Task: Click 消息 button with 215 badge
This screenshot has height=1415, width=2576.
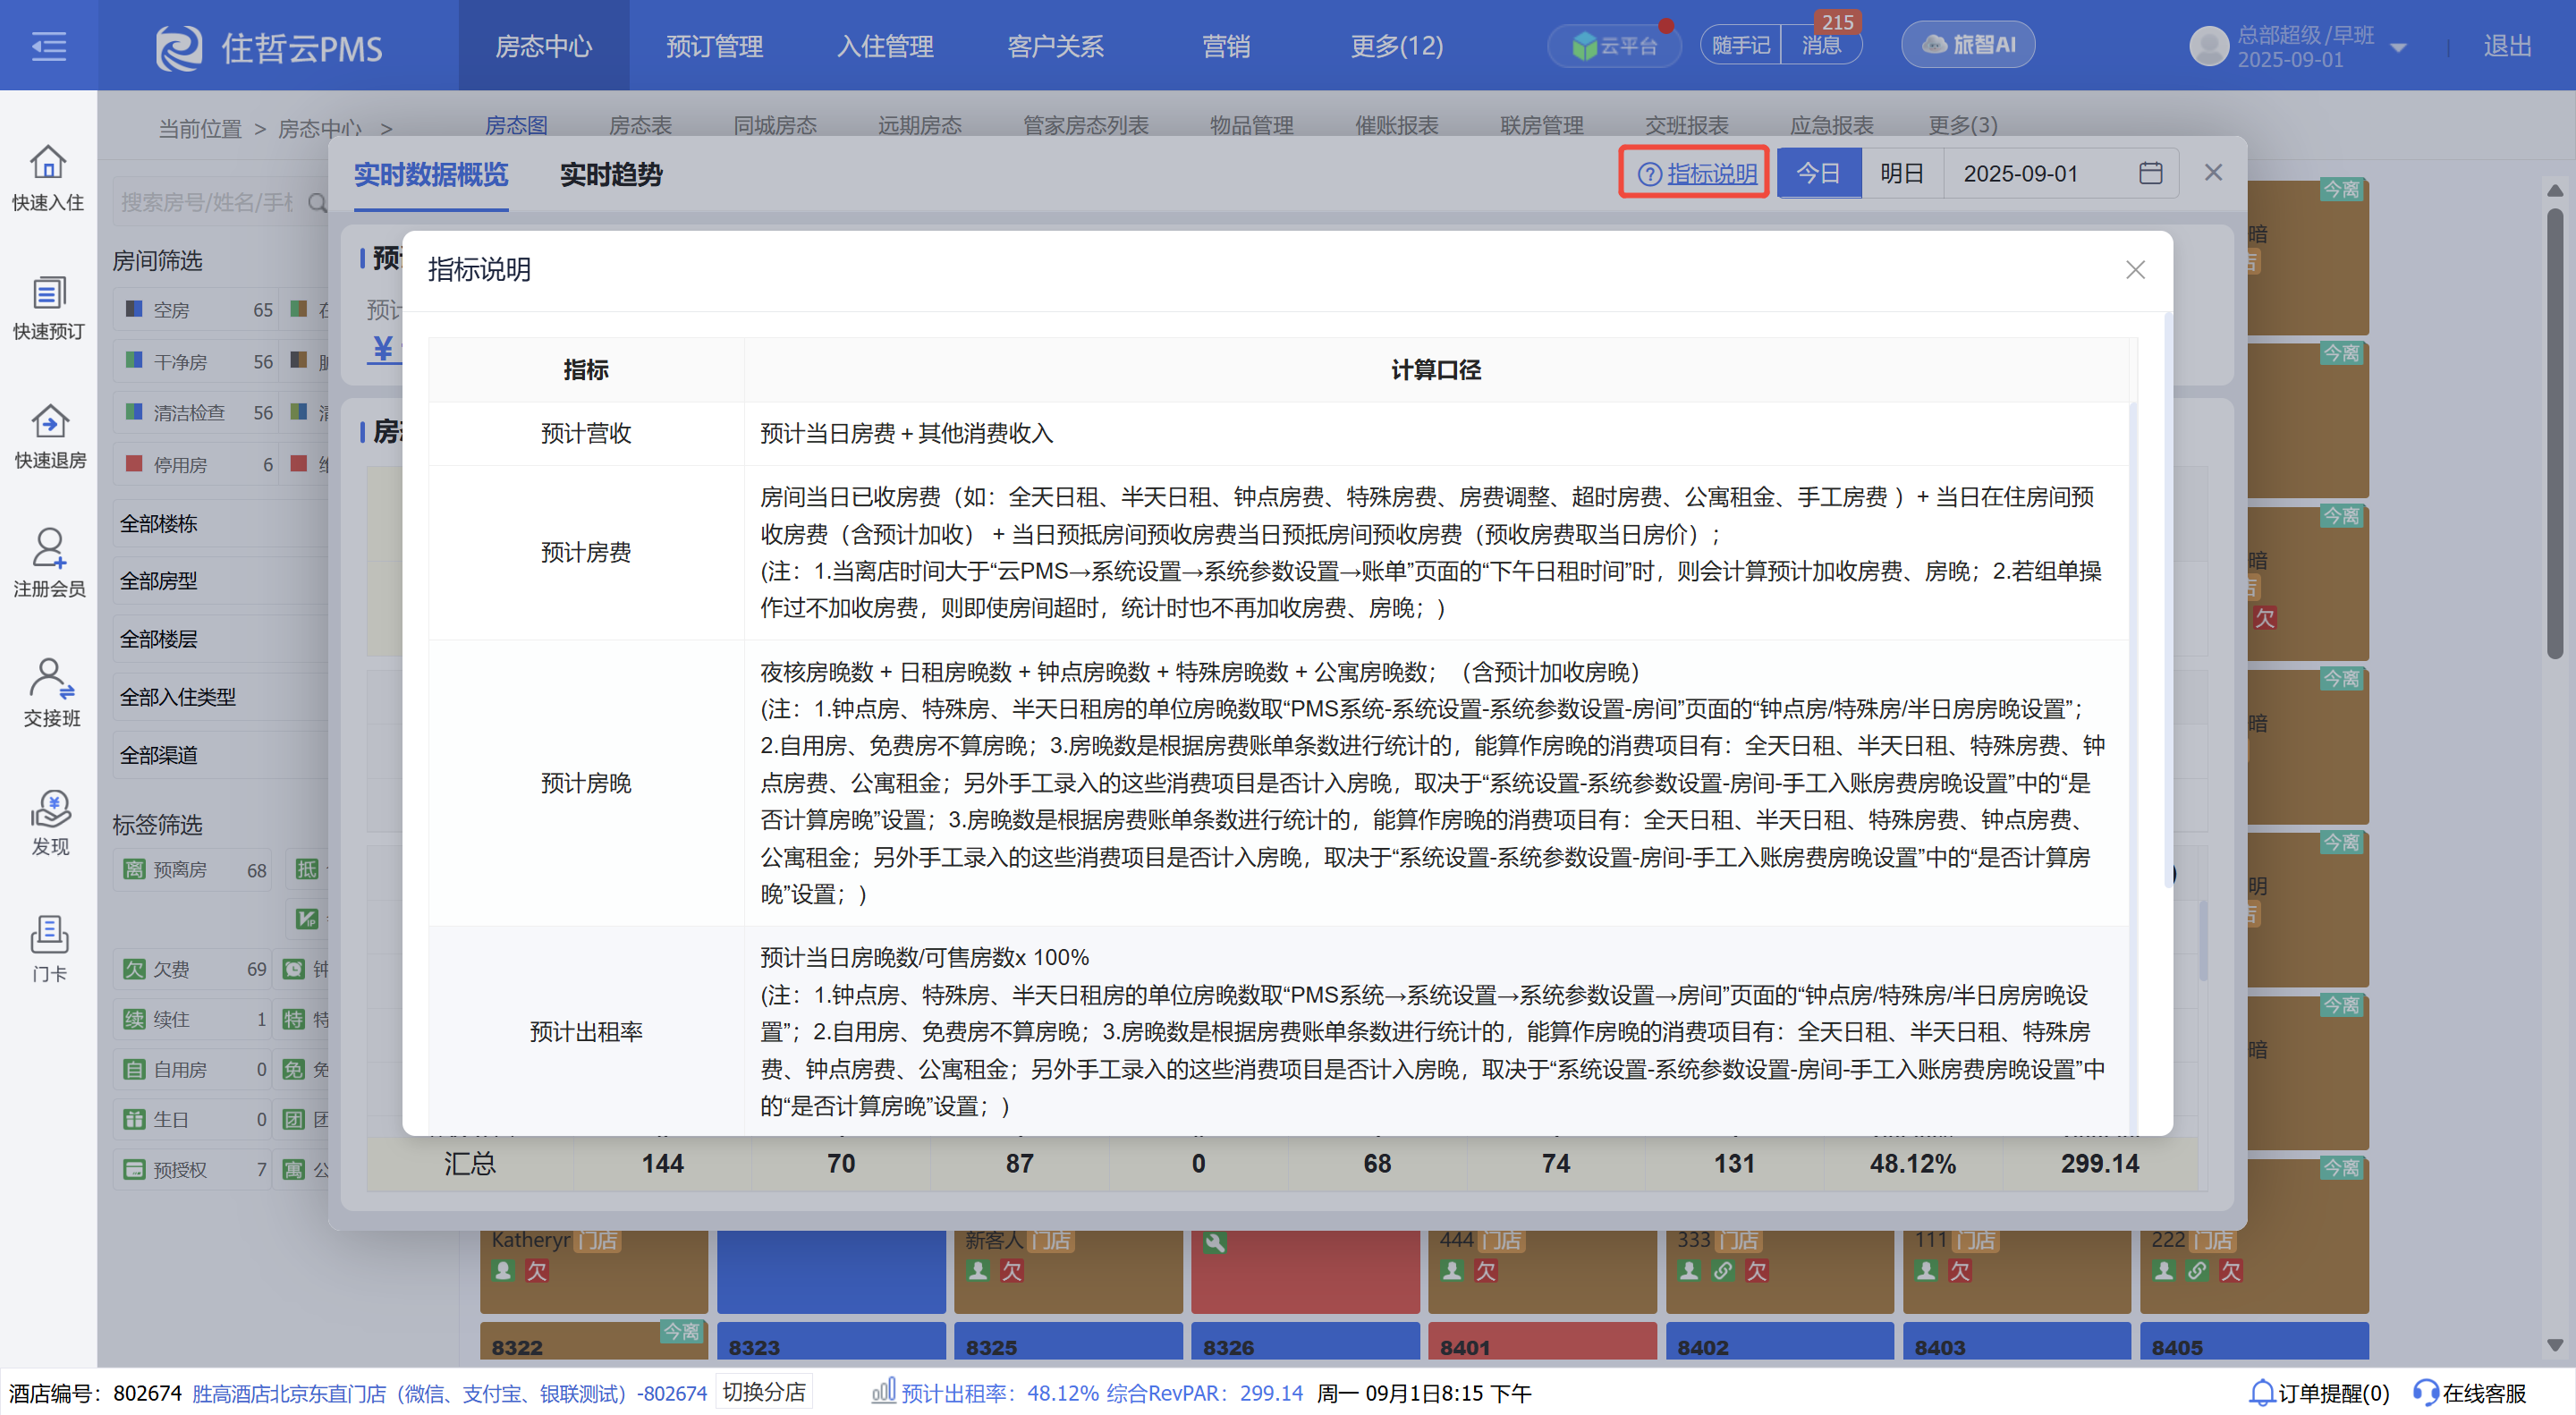Action: point(1821,45)
